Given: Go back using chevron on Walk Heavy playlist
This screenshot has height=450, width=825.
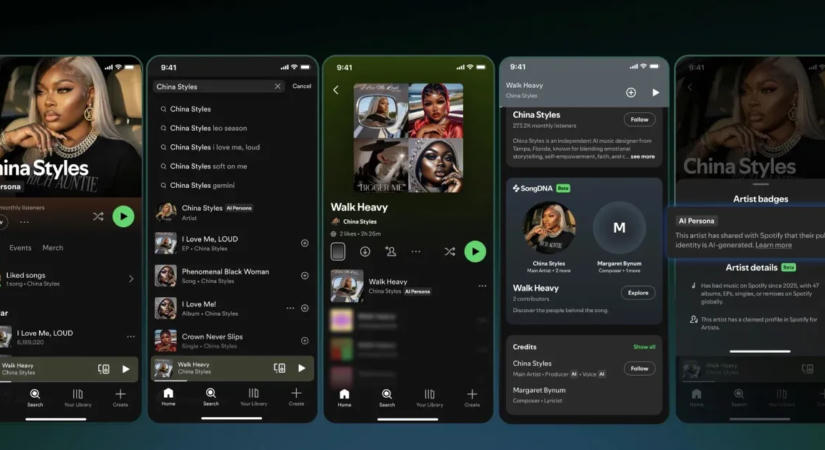Looking at the screenshot, I should [x=336, y=90].
